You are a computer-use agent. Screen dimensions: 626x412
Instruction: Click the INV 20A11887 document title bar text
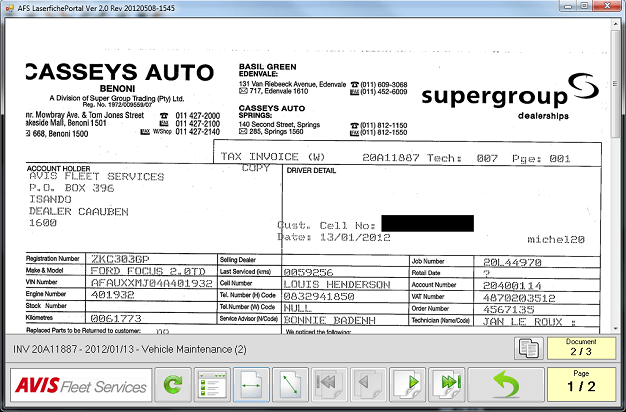tap(130, 349)
